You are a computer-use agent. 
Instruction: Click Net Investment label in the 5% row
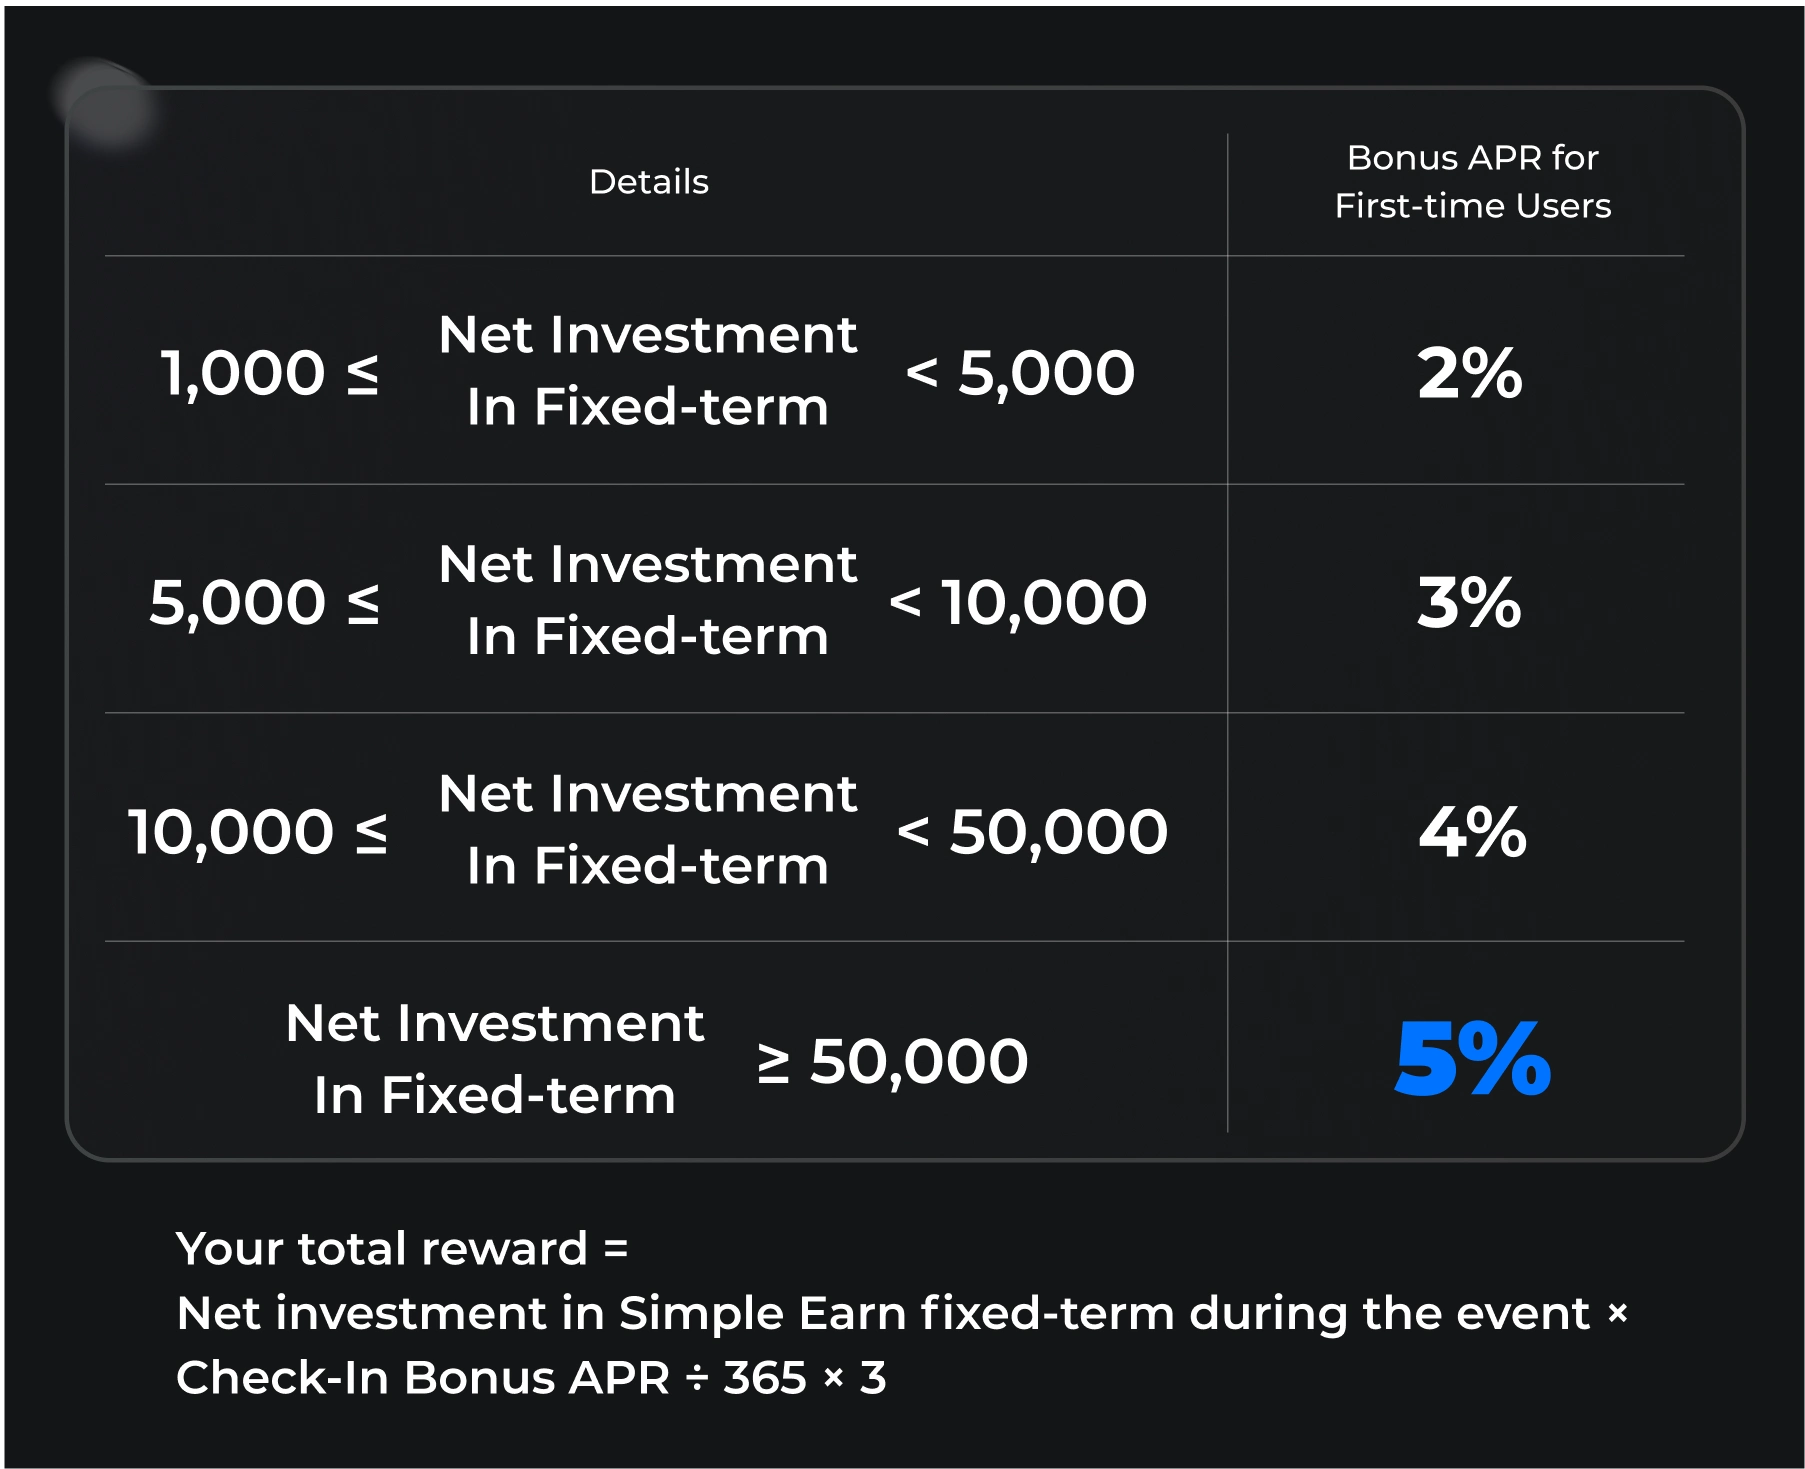pos(495,1024)
